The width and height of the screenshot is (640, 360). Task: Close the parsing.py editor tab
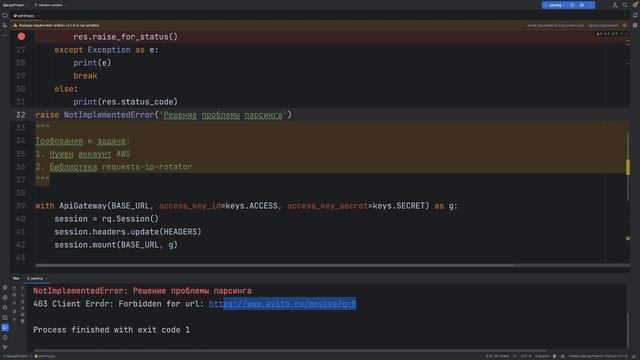click(x=38, y=16)
